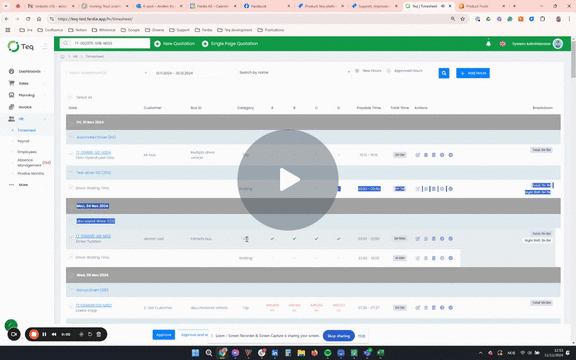The height and width of the screenshot is (360, 576).
Task: Pause the Loom recording
Action: [x=44, y=334]
